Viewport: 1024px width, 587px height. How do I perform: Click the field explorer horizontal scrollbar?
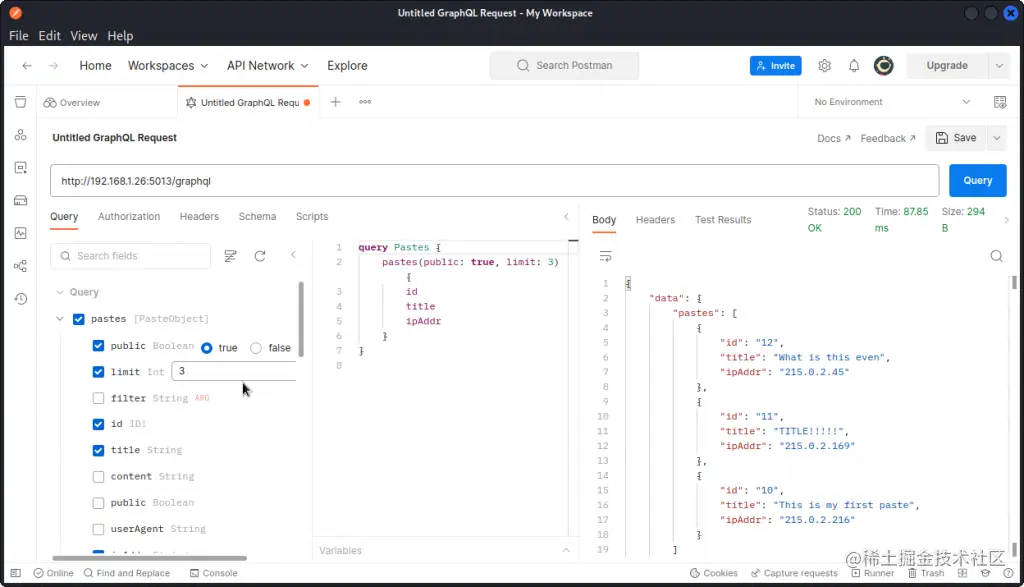pyautogui.click(x=150, y=558)
